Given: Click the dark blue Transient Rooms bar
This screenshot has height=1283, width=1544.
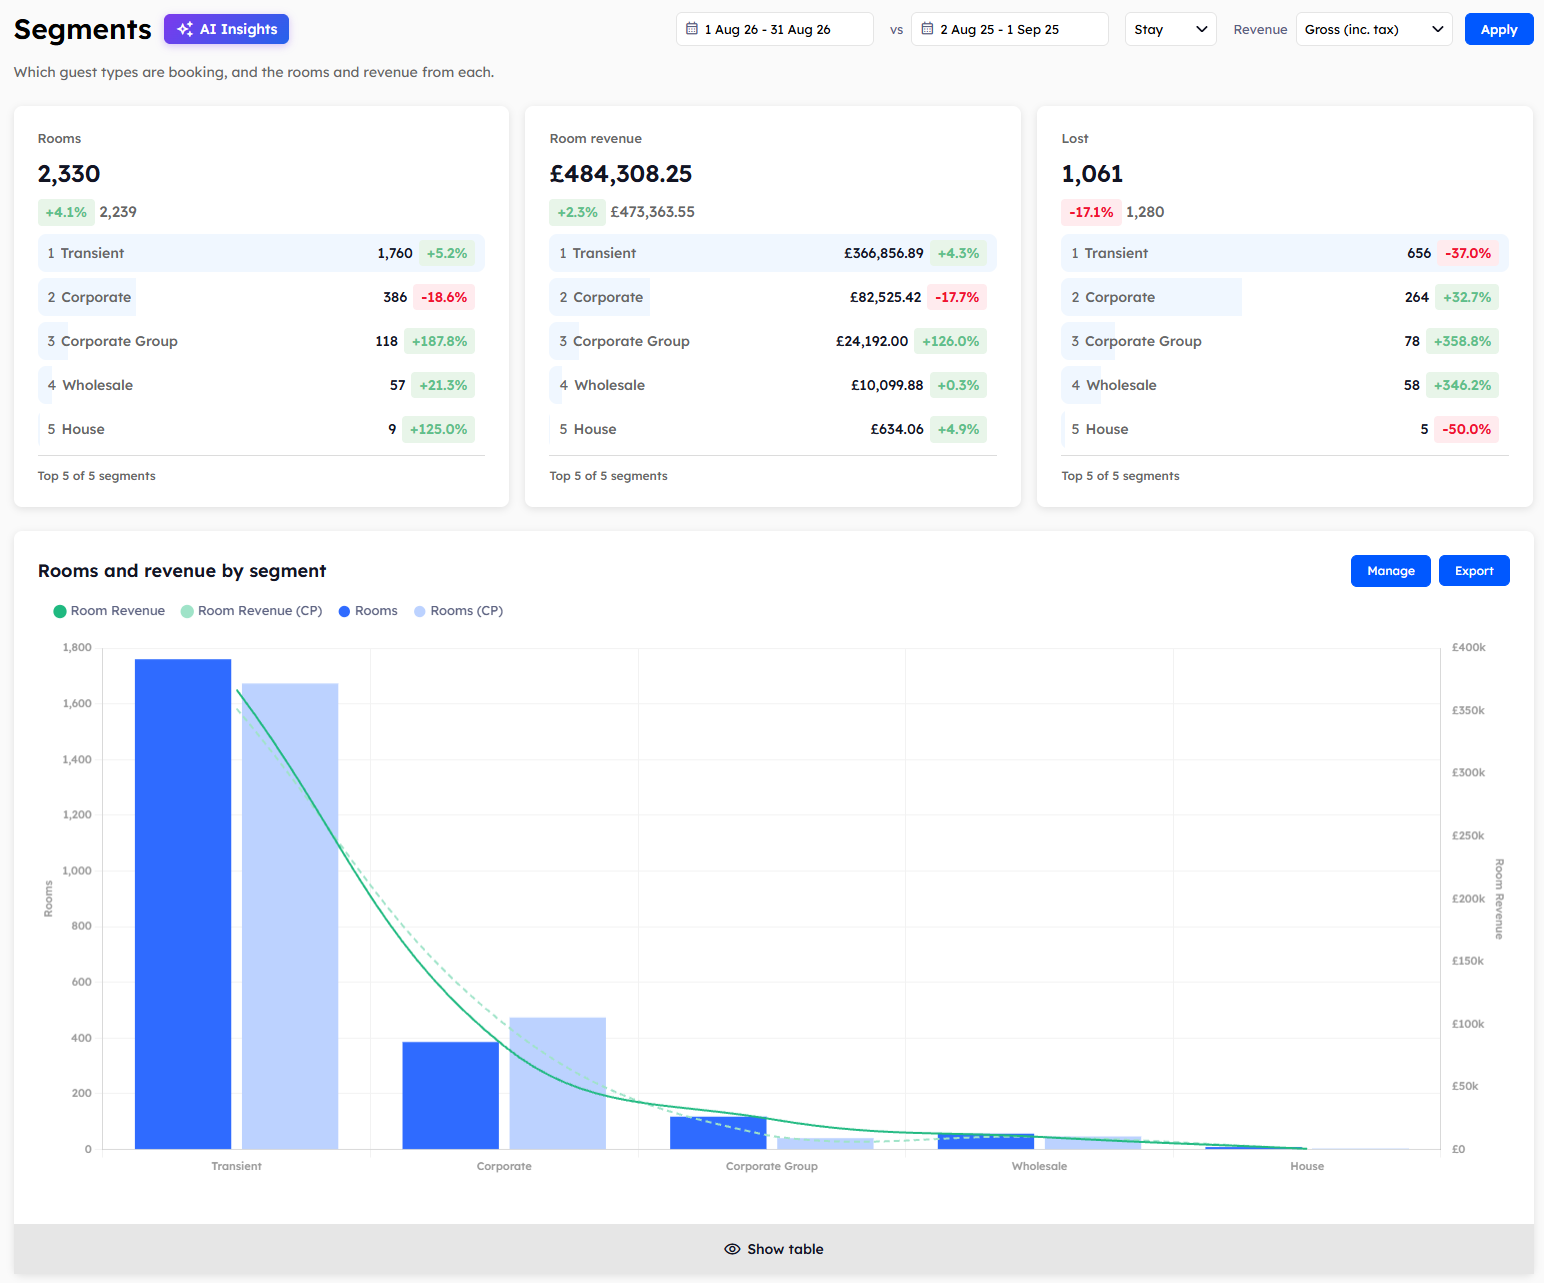Looking at the screenshot, I should (x=183, y=904).
